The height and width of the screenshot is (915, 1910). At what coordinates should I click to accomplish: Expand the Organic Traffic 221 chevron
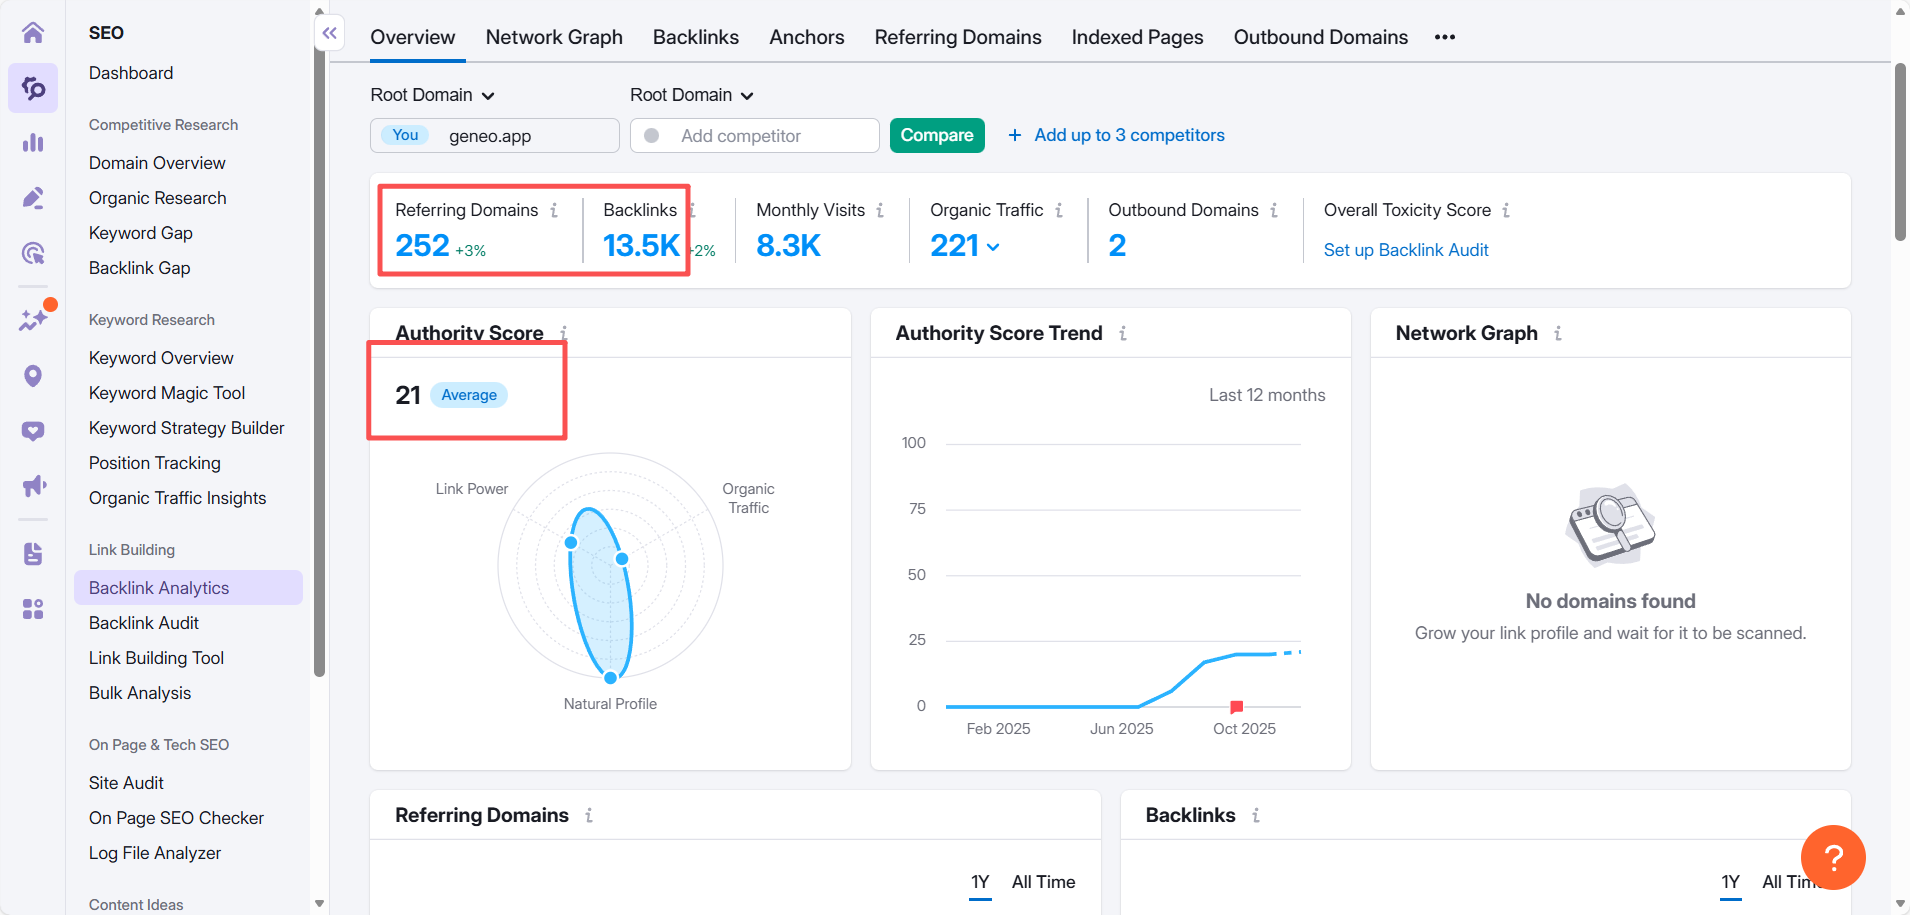pos(993,247)
